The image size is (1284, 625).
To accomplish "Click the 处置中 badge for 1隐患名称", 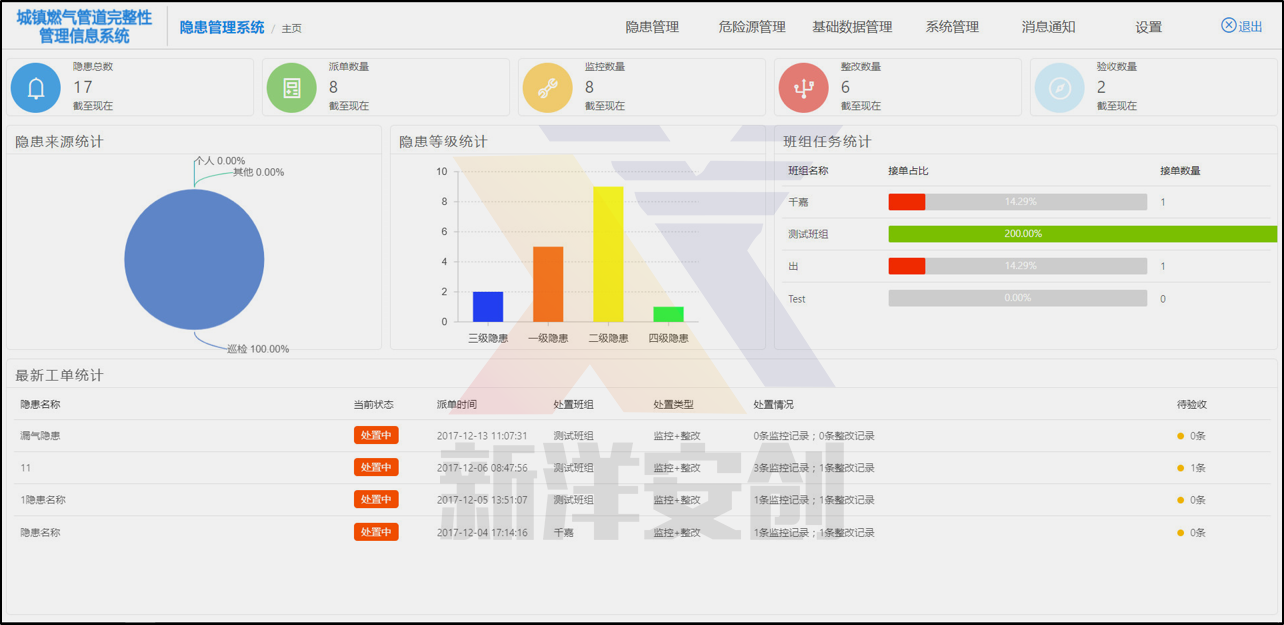I will pyautogui.click(x=376, y=499).
